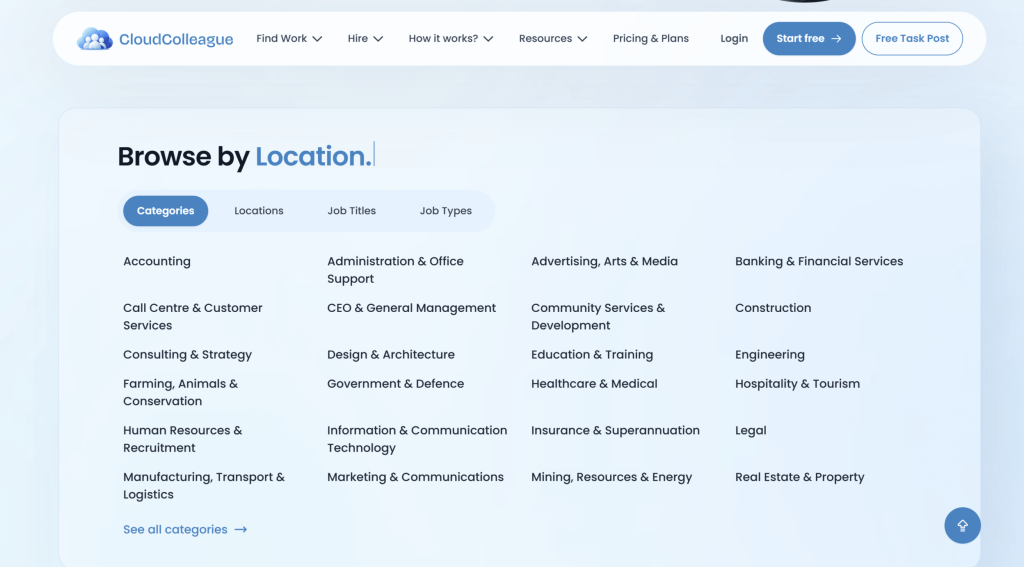
Task: Click the Free Task Post button
Action: [912, 39]
